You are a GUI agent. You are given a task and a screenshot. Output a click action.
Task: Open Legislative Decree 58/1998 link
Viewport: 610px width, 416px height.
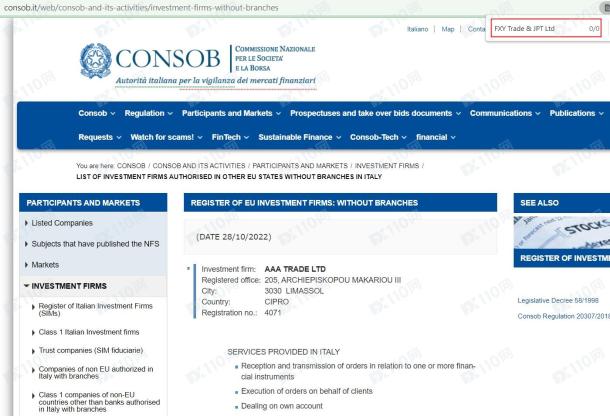[558, 300]
